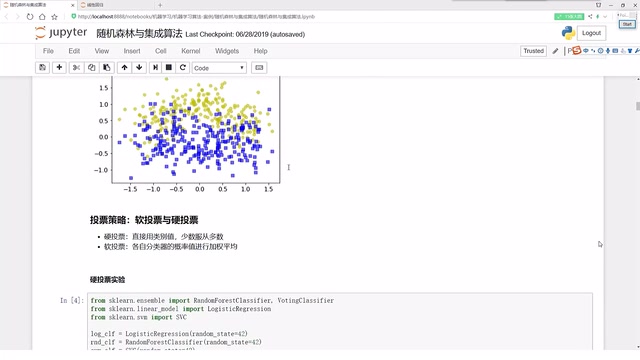Click the Last Checkpoint autosaved text
The width and height of the screenshot is (640, 360).
pos(245,34)
